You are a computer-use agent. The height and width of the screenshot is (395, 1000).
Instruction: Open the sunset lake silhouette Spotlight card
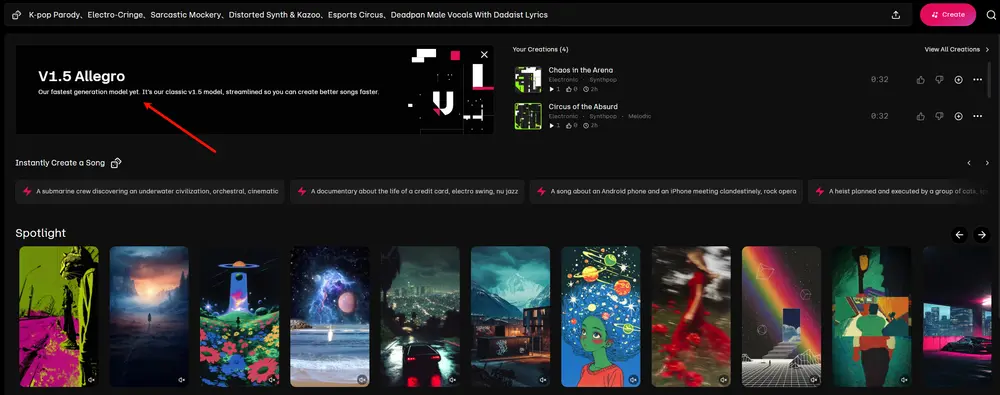click(x=149, y=317)
